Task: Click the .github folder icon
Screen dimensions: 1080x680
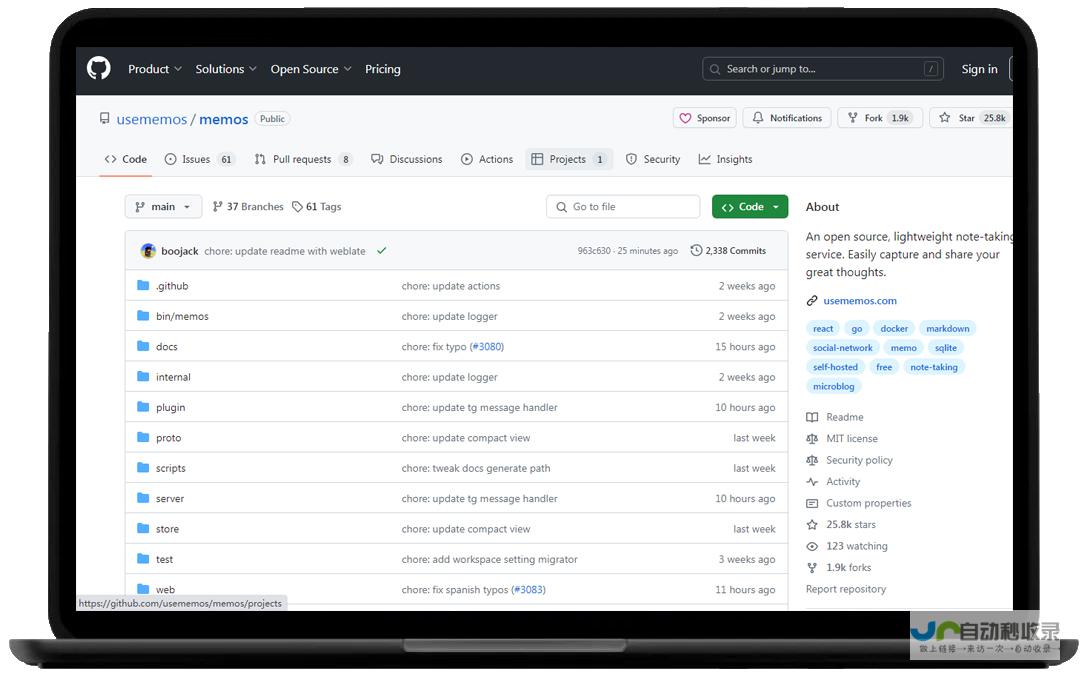Action: pos(143,285)
